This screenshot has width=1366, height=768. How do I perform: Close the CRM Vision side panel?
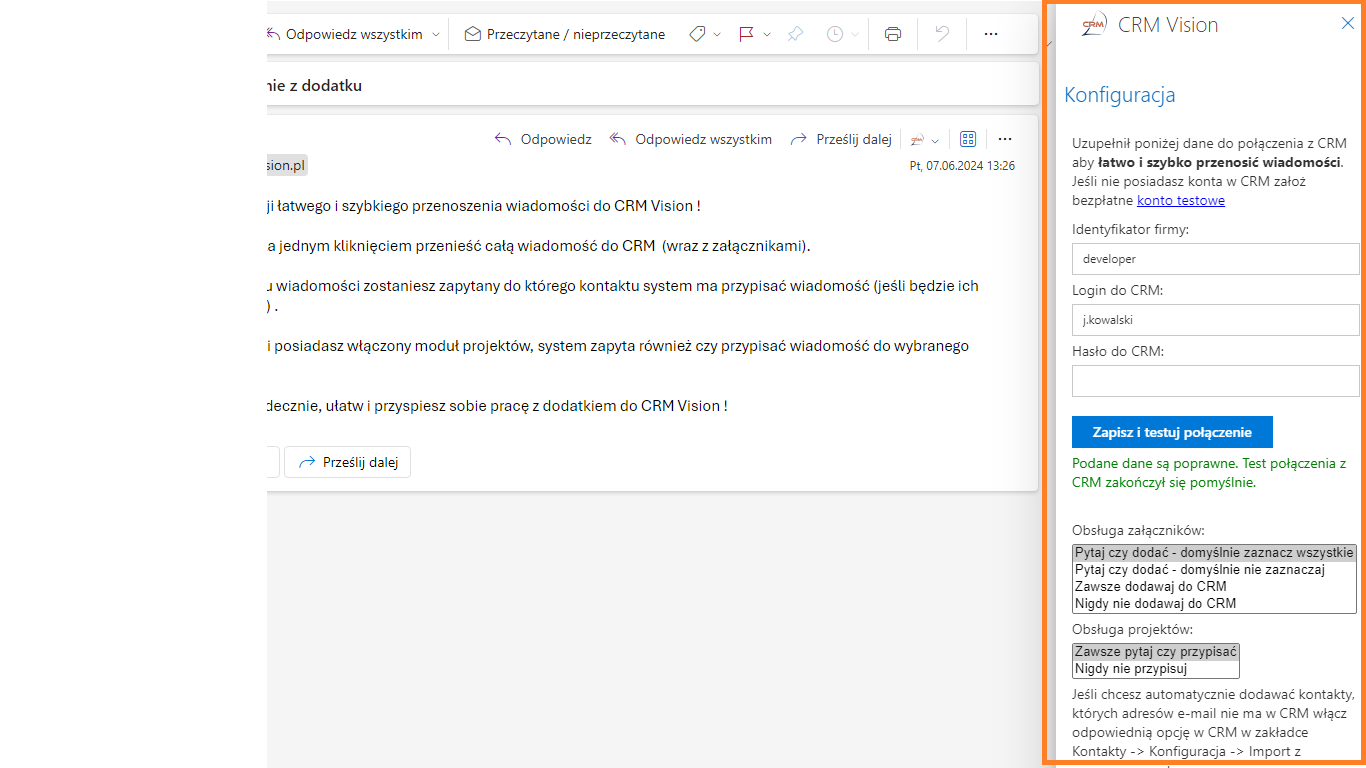[x=1348, y=23]
